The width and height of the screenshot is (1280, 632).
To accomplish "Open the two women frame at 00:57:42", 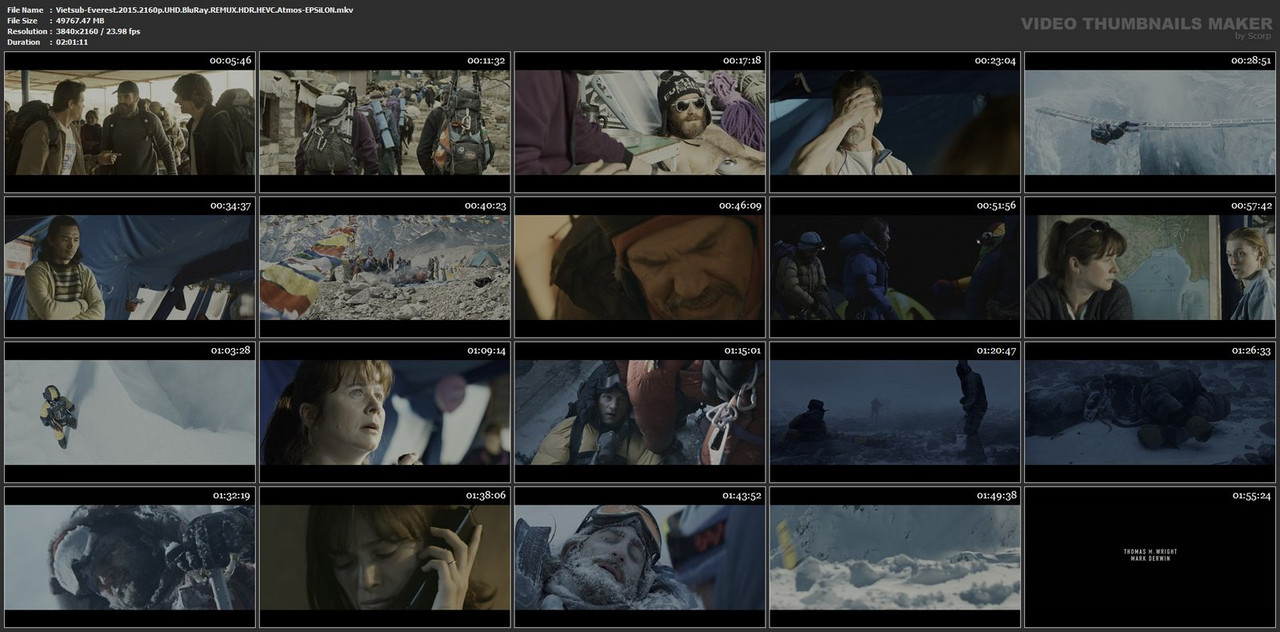I will 1150,267.
